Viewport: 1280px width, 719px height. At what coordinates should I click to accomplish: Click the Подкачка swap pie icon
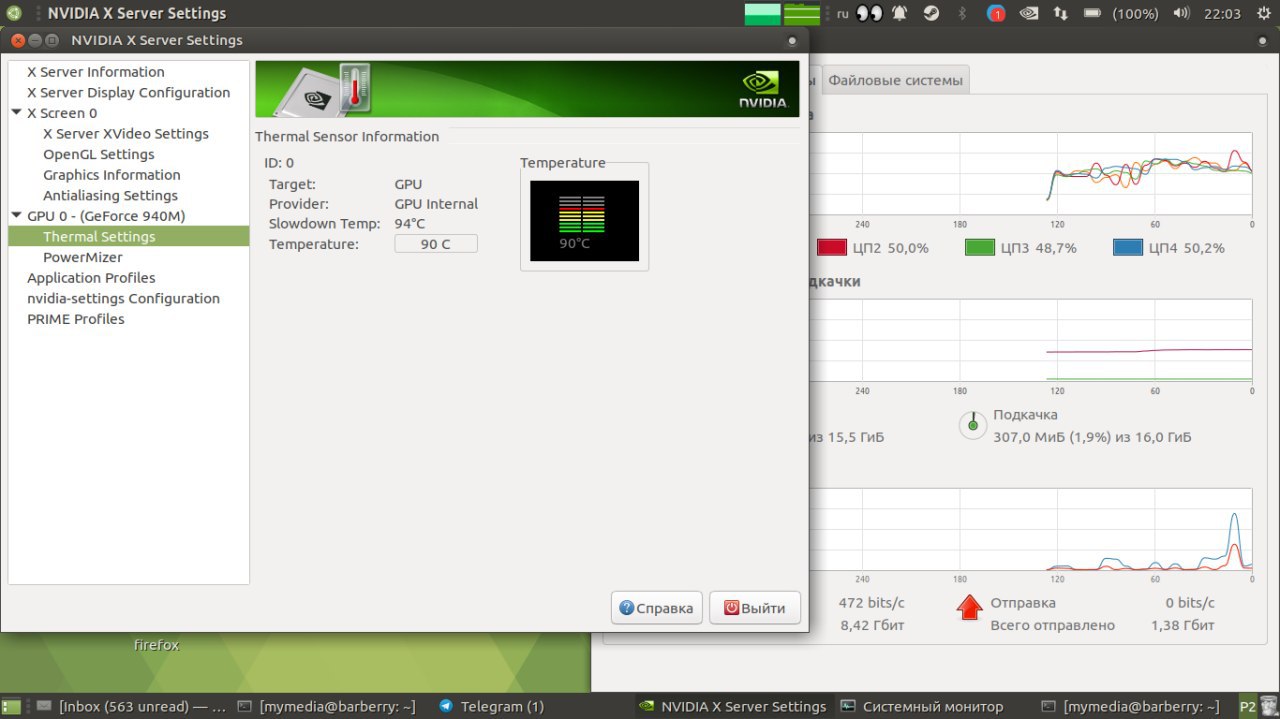click(972, 425)
